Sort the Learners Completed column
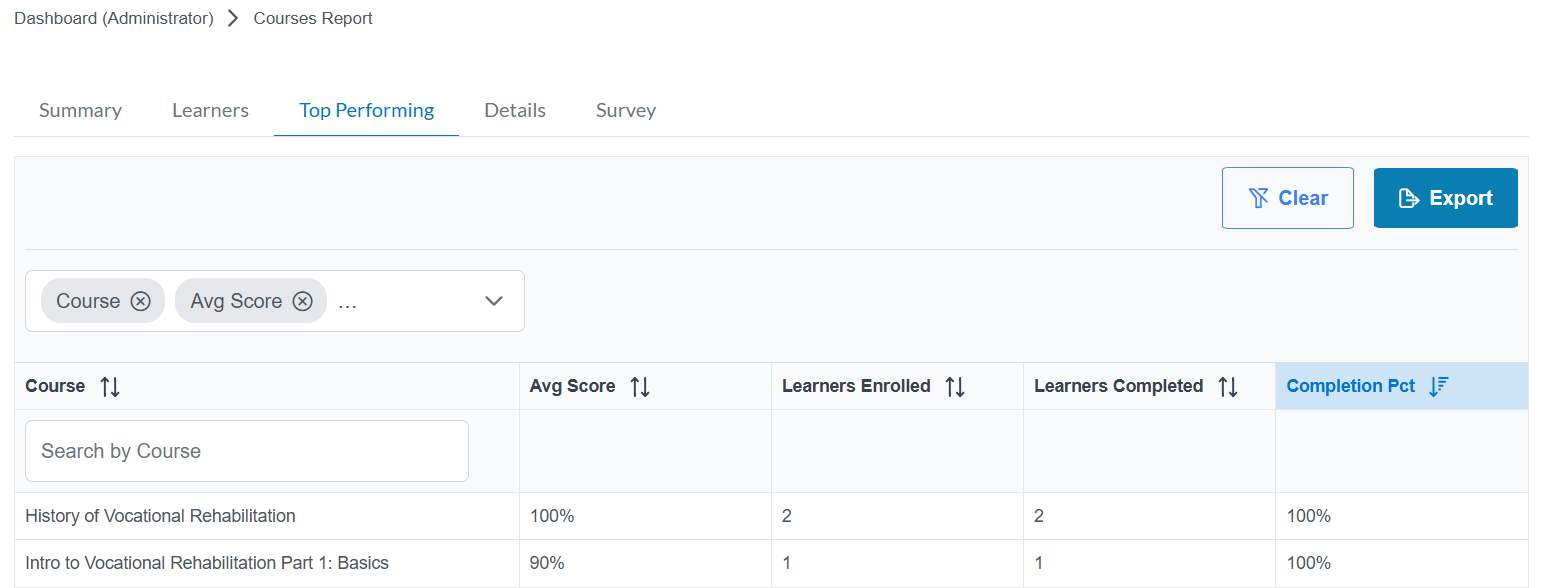The width and height of the screenshot is (1547, 588). click(1229, 386)
